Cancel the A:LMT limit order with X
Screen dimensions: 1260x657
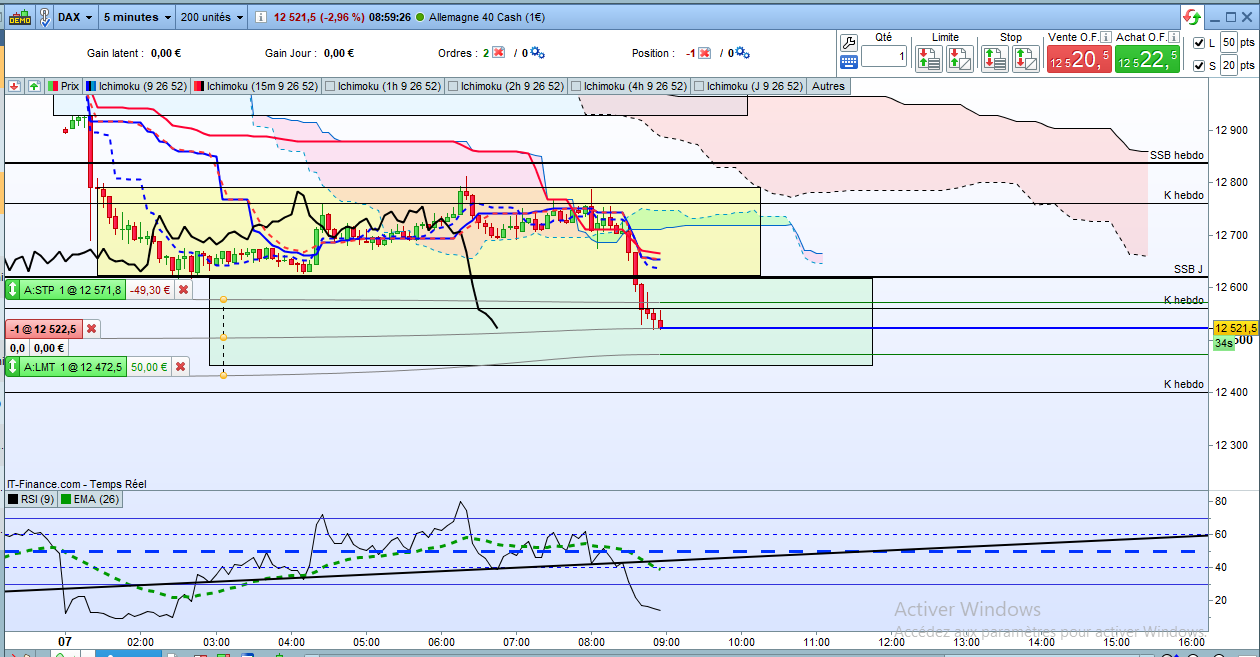(180, 367)
